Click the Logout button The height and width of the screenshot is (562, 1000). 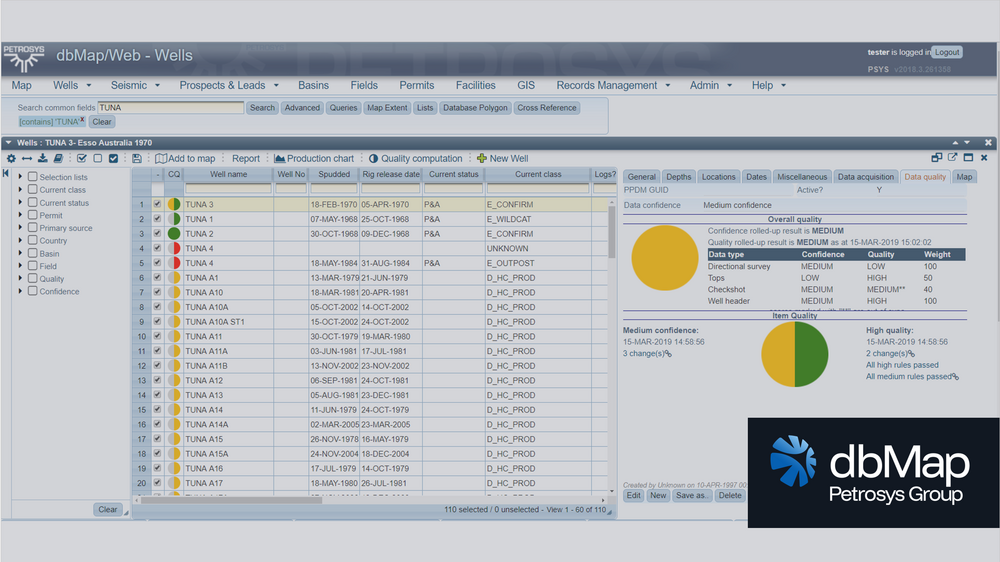point(947,52)
